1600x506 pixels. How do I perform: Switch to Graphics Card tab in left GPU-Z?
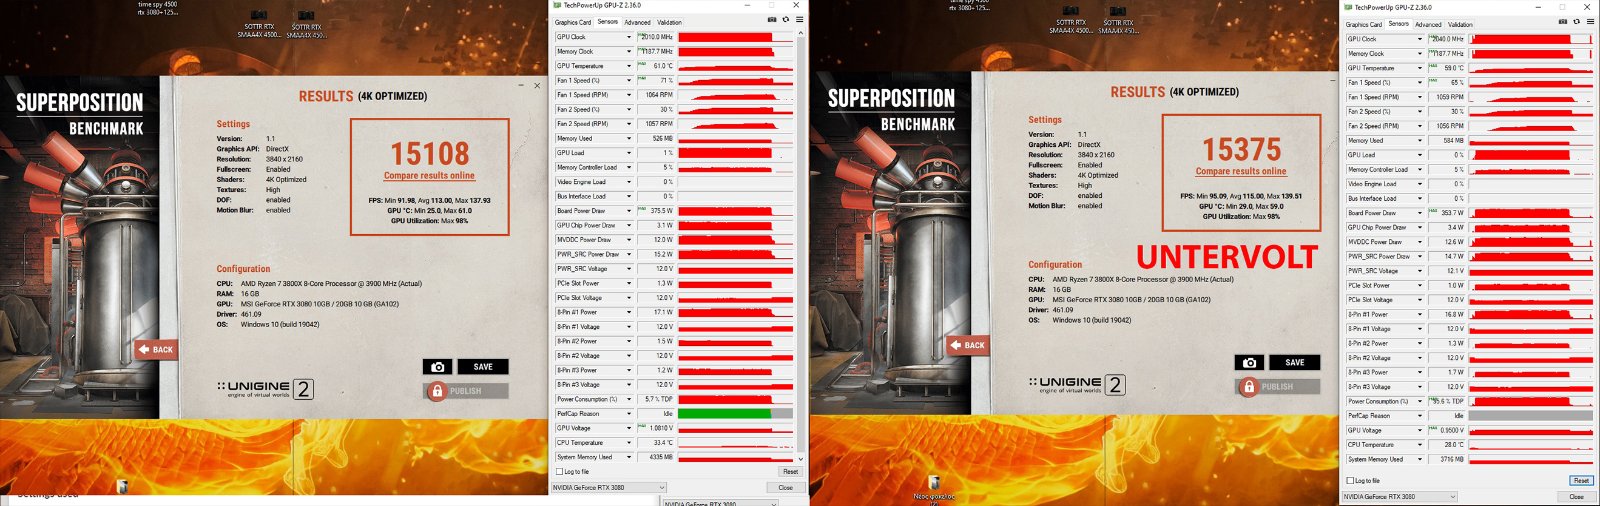click(573, 22)
